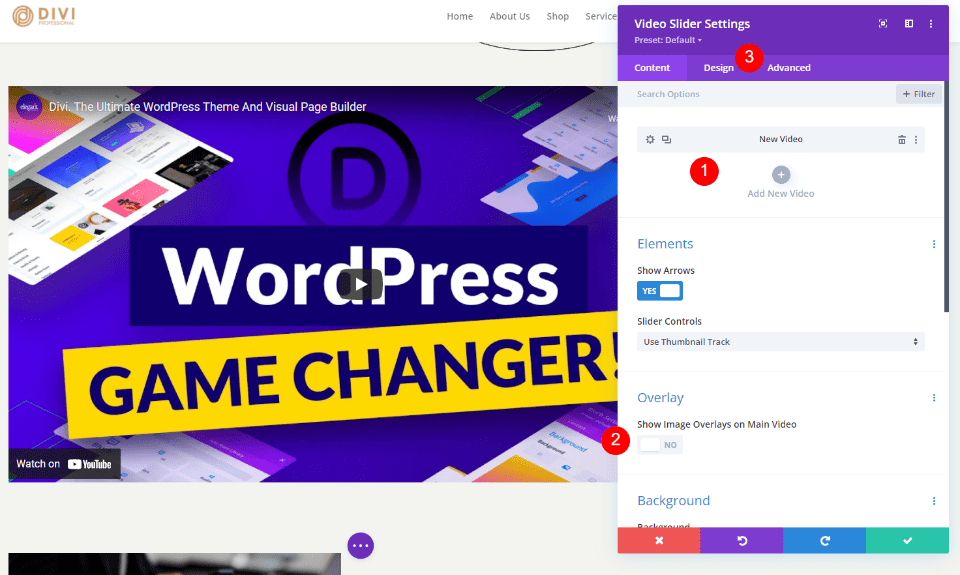960x575 pixels.
Task: Click the Add New Video label
Action: [x=781, y=194]
